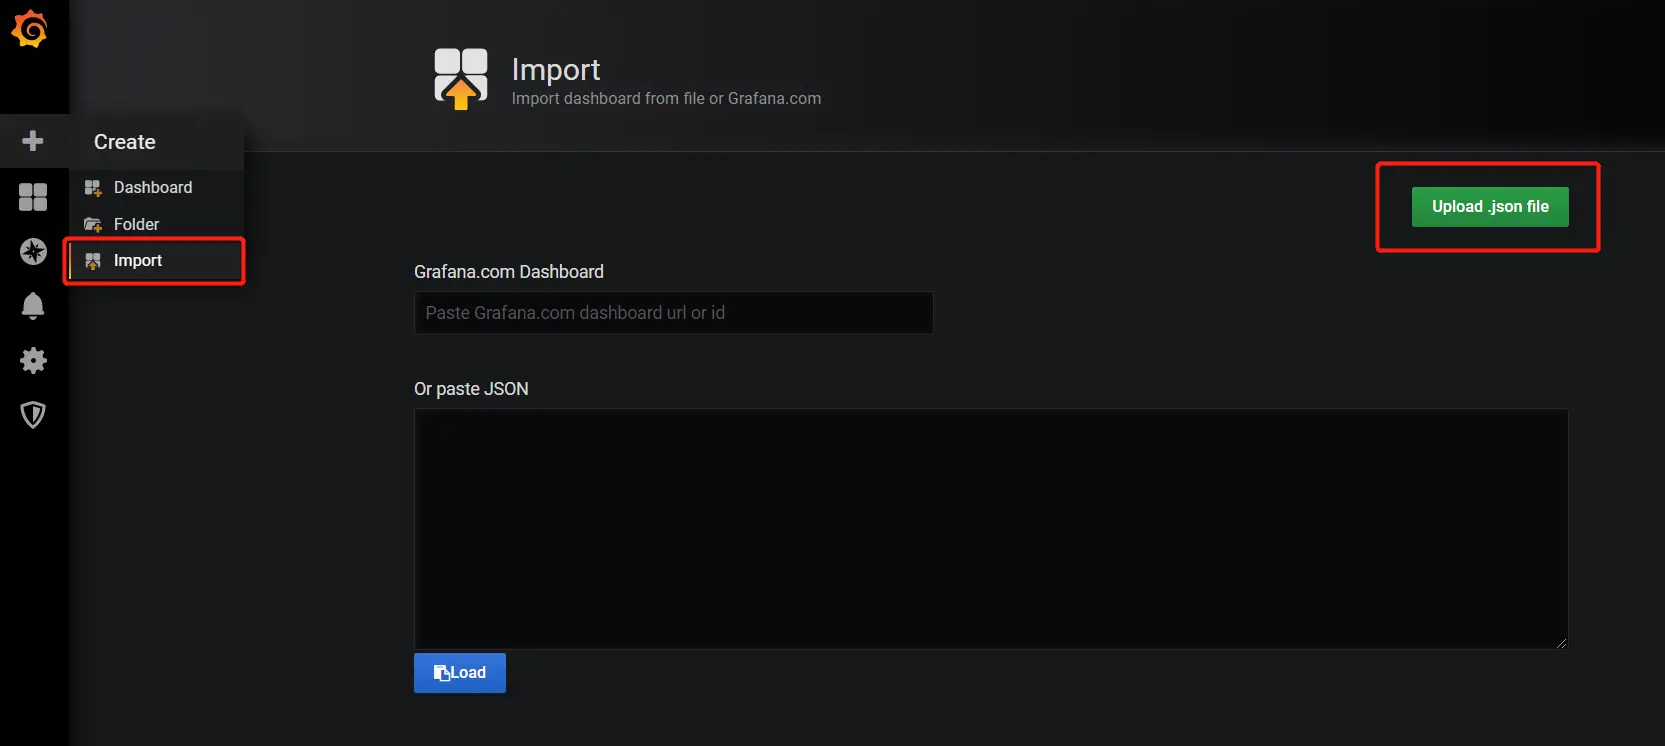Click the Grafana logo home icon
Screen dimensions: 1665x746
(x=30, y=29)
